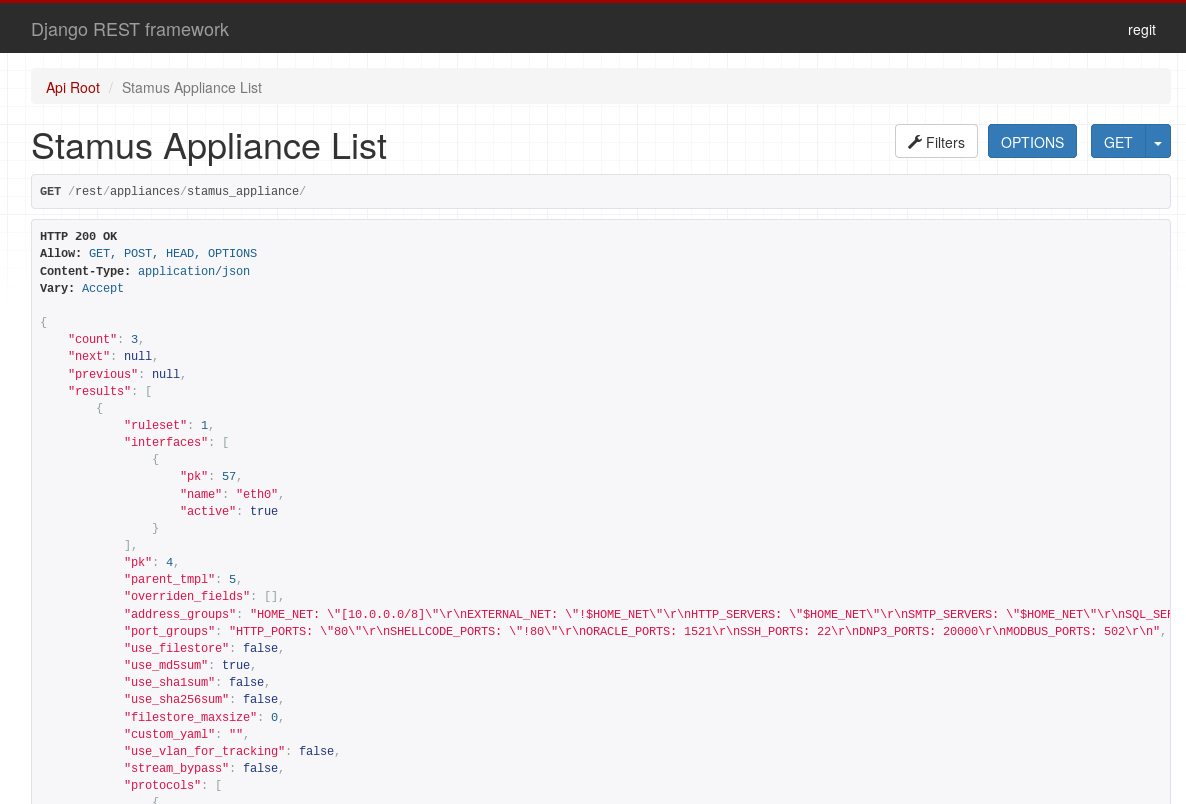This screenshot has height=804, width=1186.
Task: Click the "use_filestore": false line
Action: click(x=204, y=648)
